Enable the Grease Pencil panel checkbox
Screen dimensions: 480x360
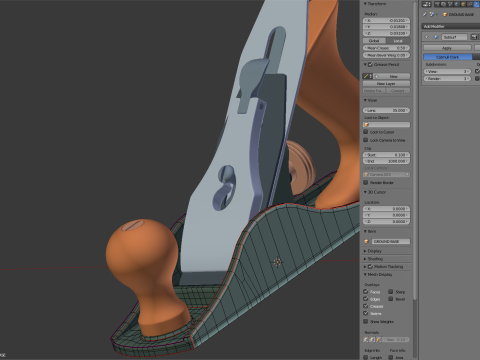pos(371,64)
